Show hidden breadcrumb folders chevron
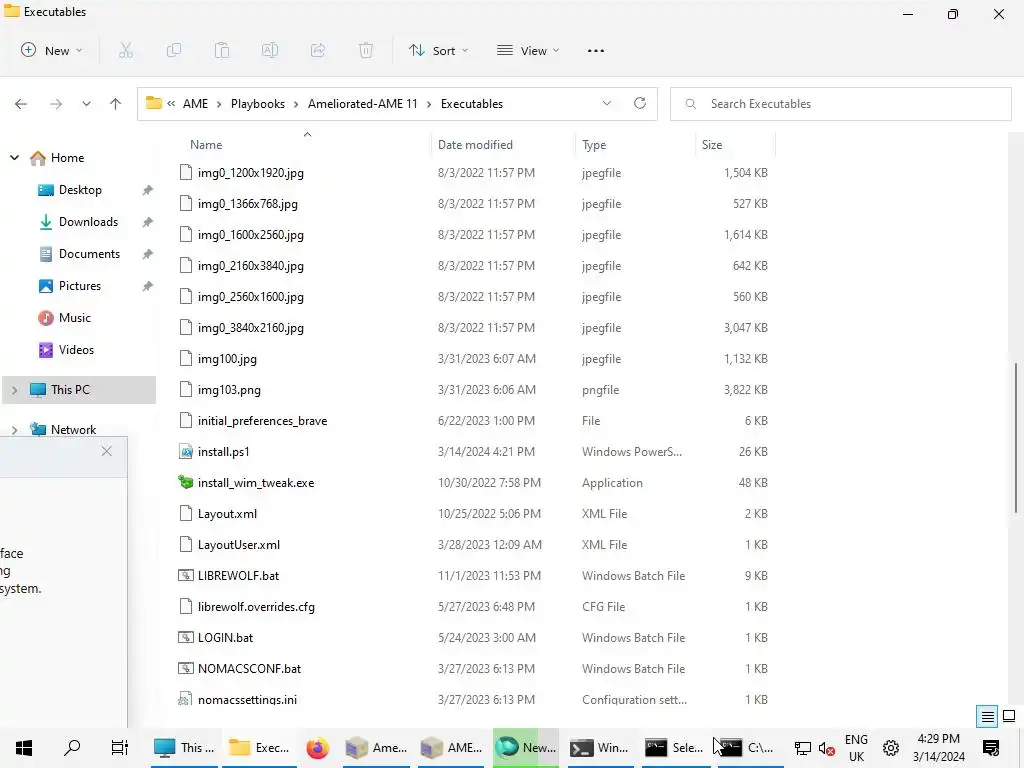 click(171, 103)
